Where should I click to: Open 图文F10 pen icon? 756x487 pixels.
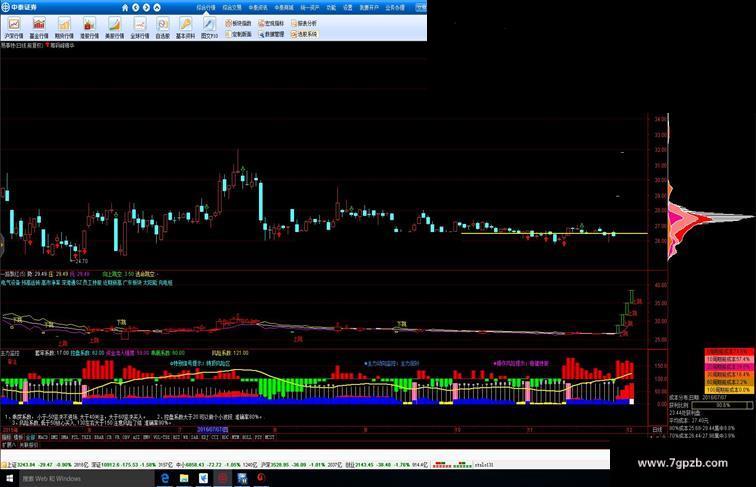pos(209,28)
